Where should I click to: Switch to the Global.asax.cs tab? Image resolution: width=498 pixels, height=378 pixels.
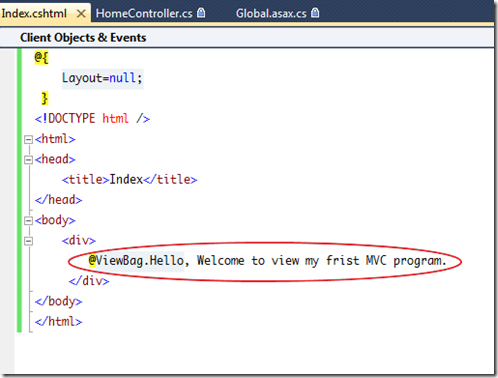click(x=277, y=13)
